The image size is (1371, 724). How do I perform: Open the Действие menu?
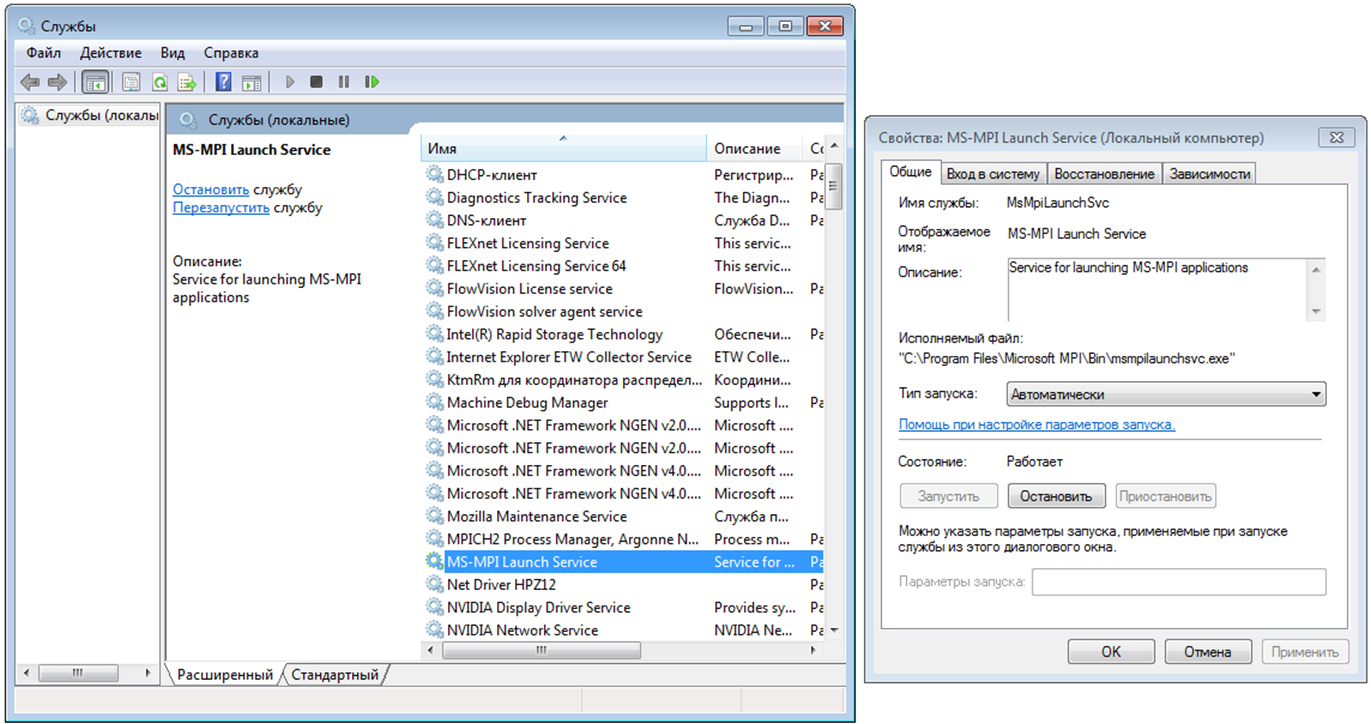[111, 53]
